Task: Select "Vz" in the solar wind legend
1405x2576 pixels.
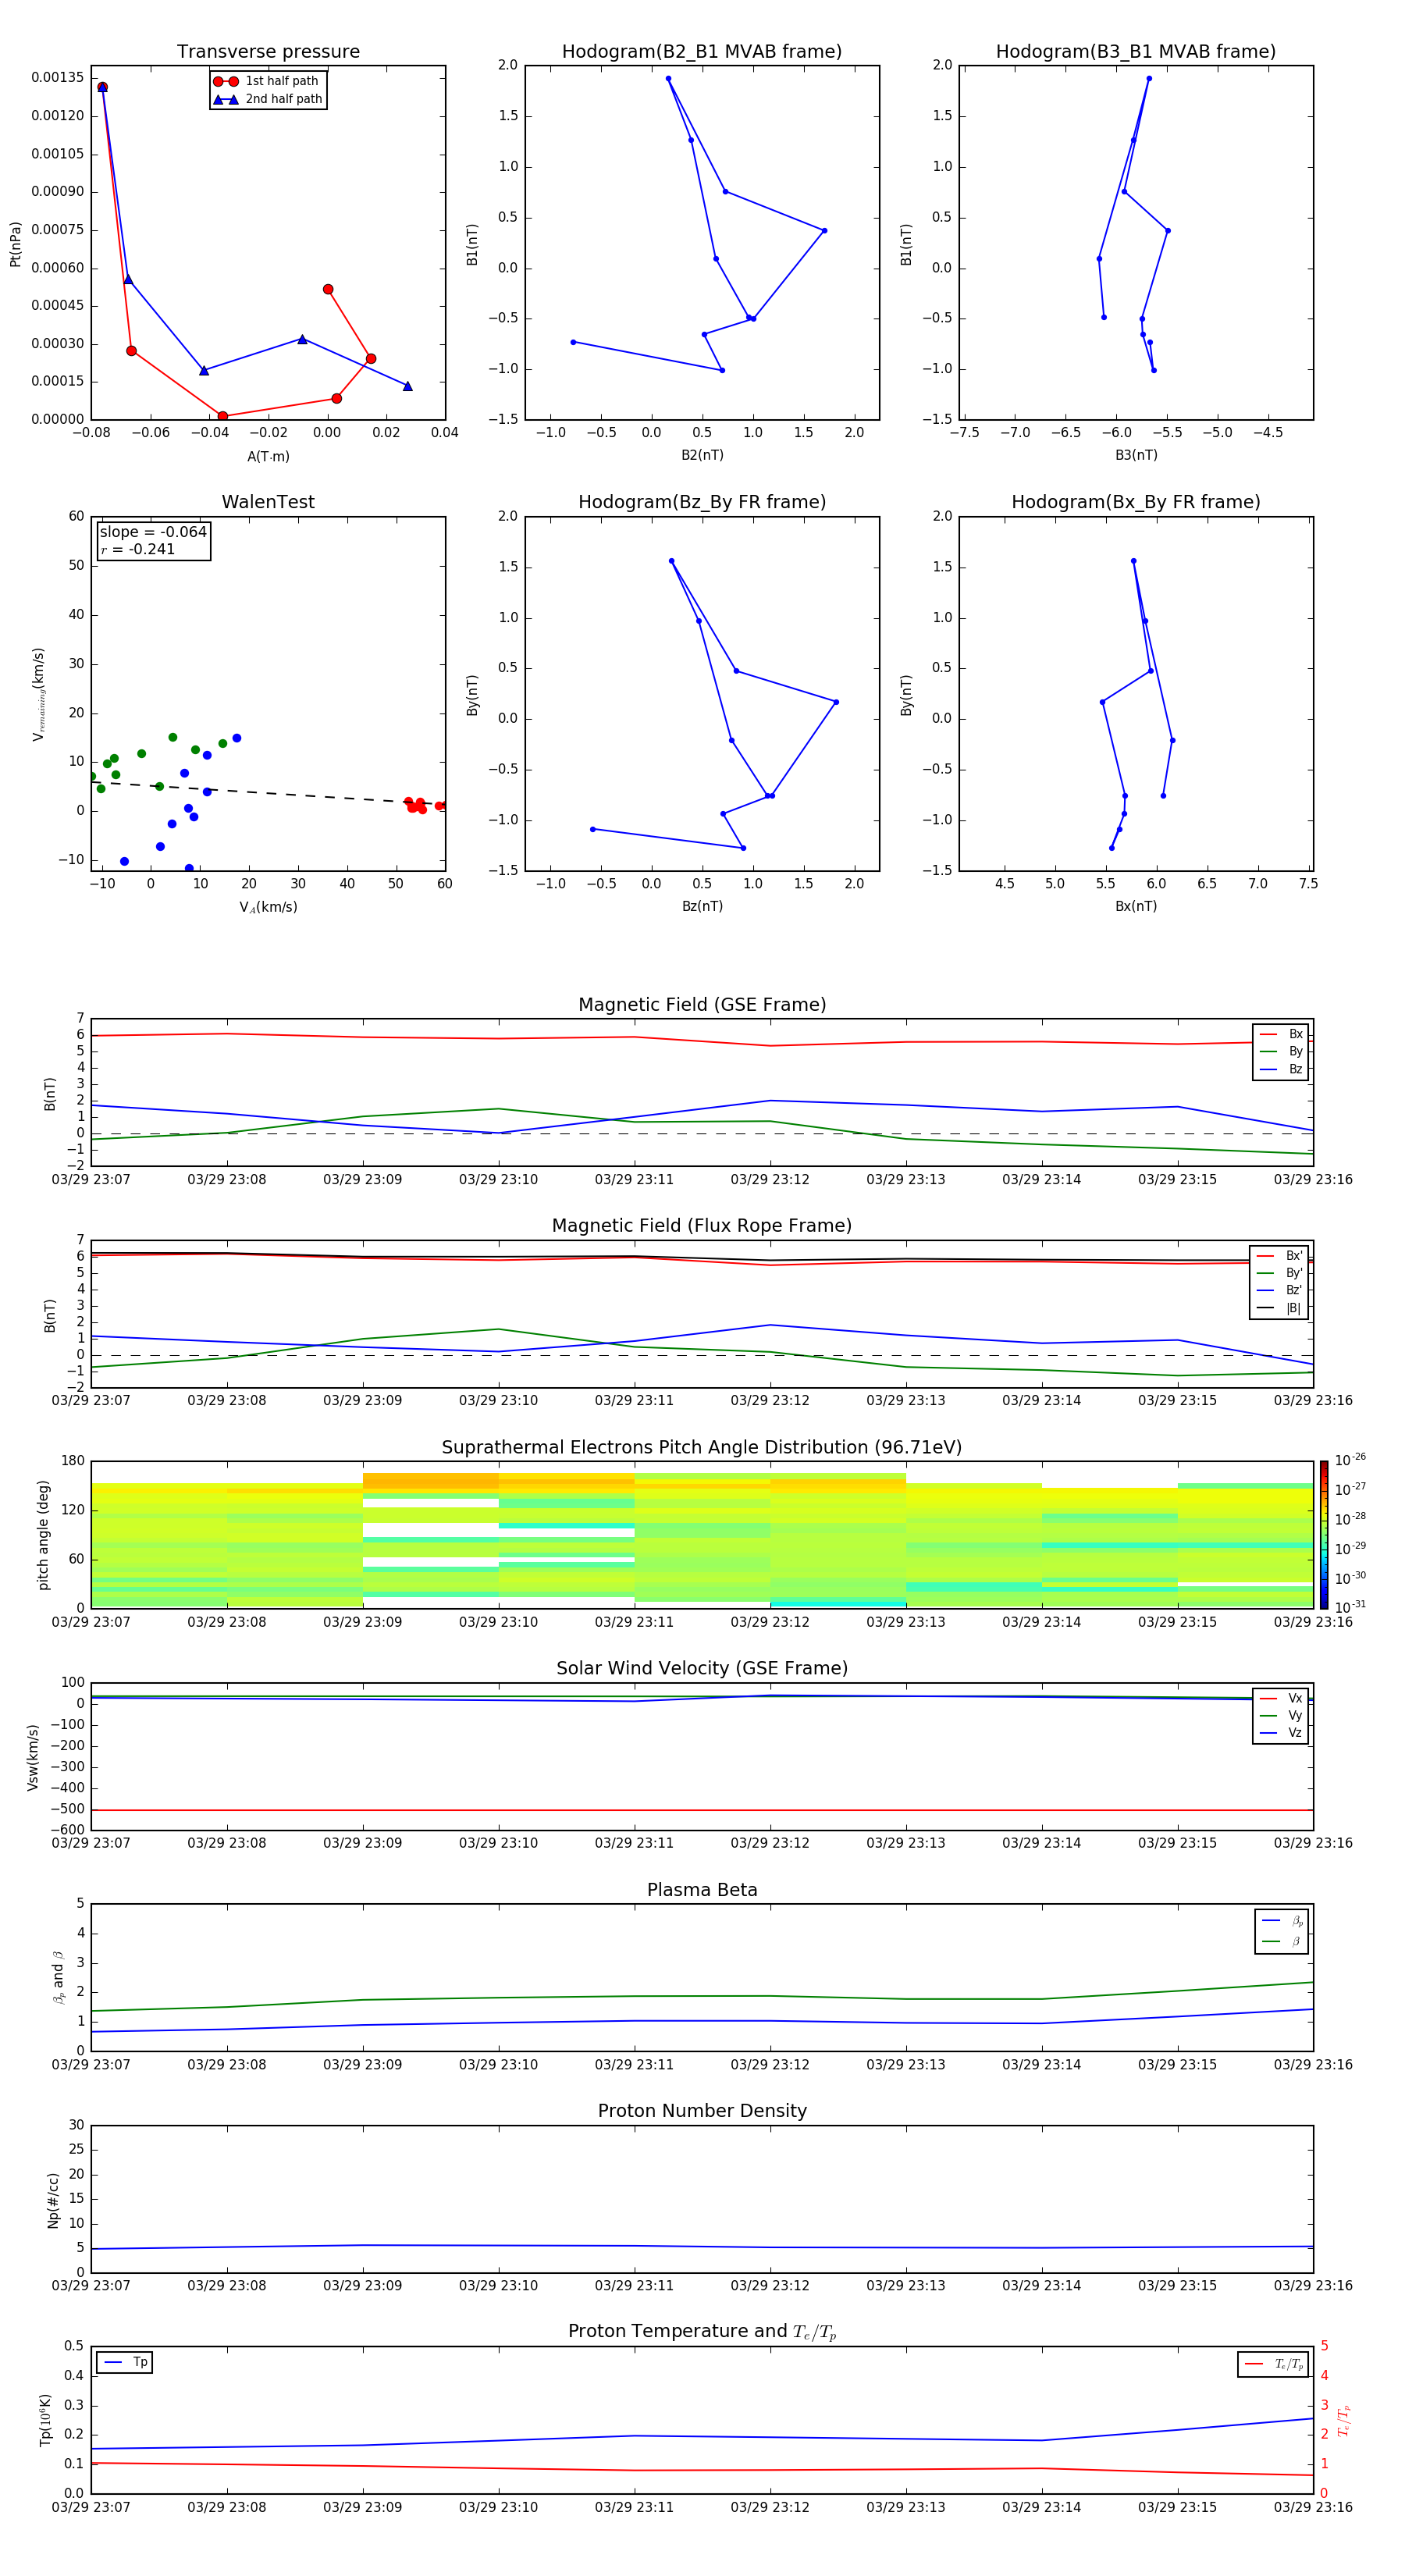Action: pos(1281,1732)
